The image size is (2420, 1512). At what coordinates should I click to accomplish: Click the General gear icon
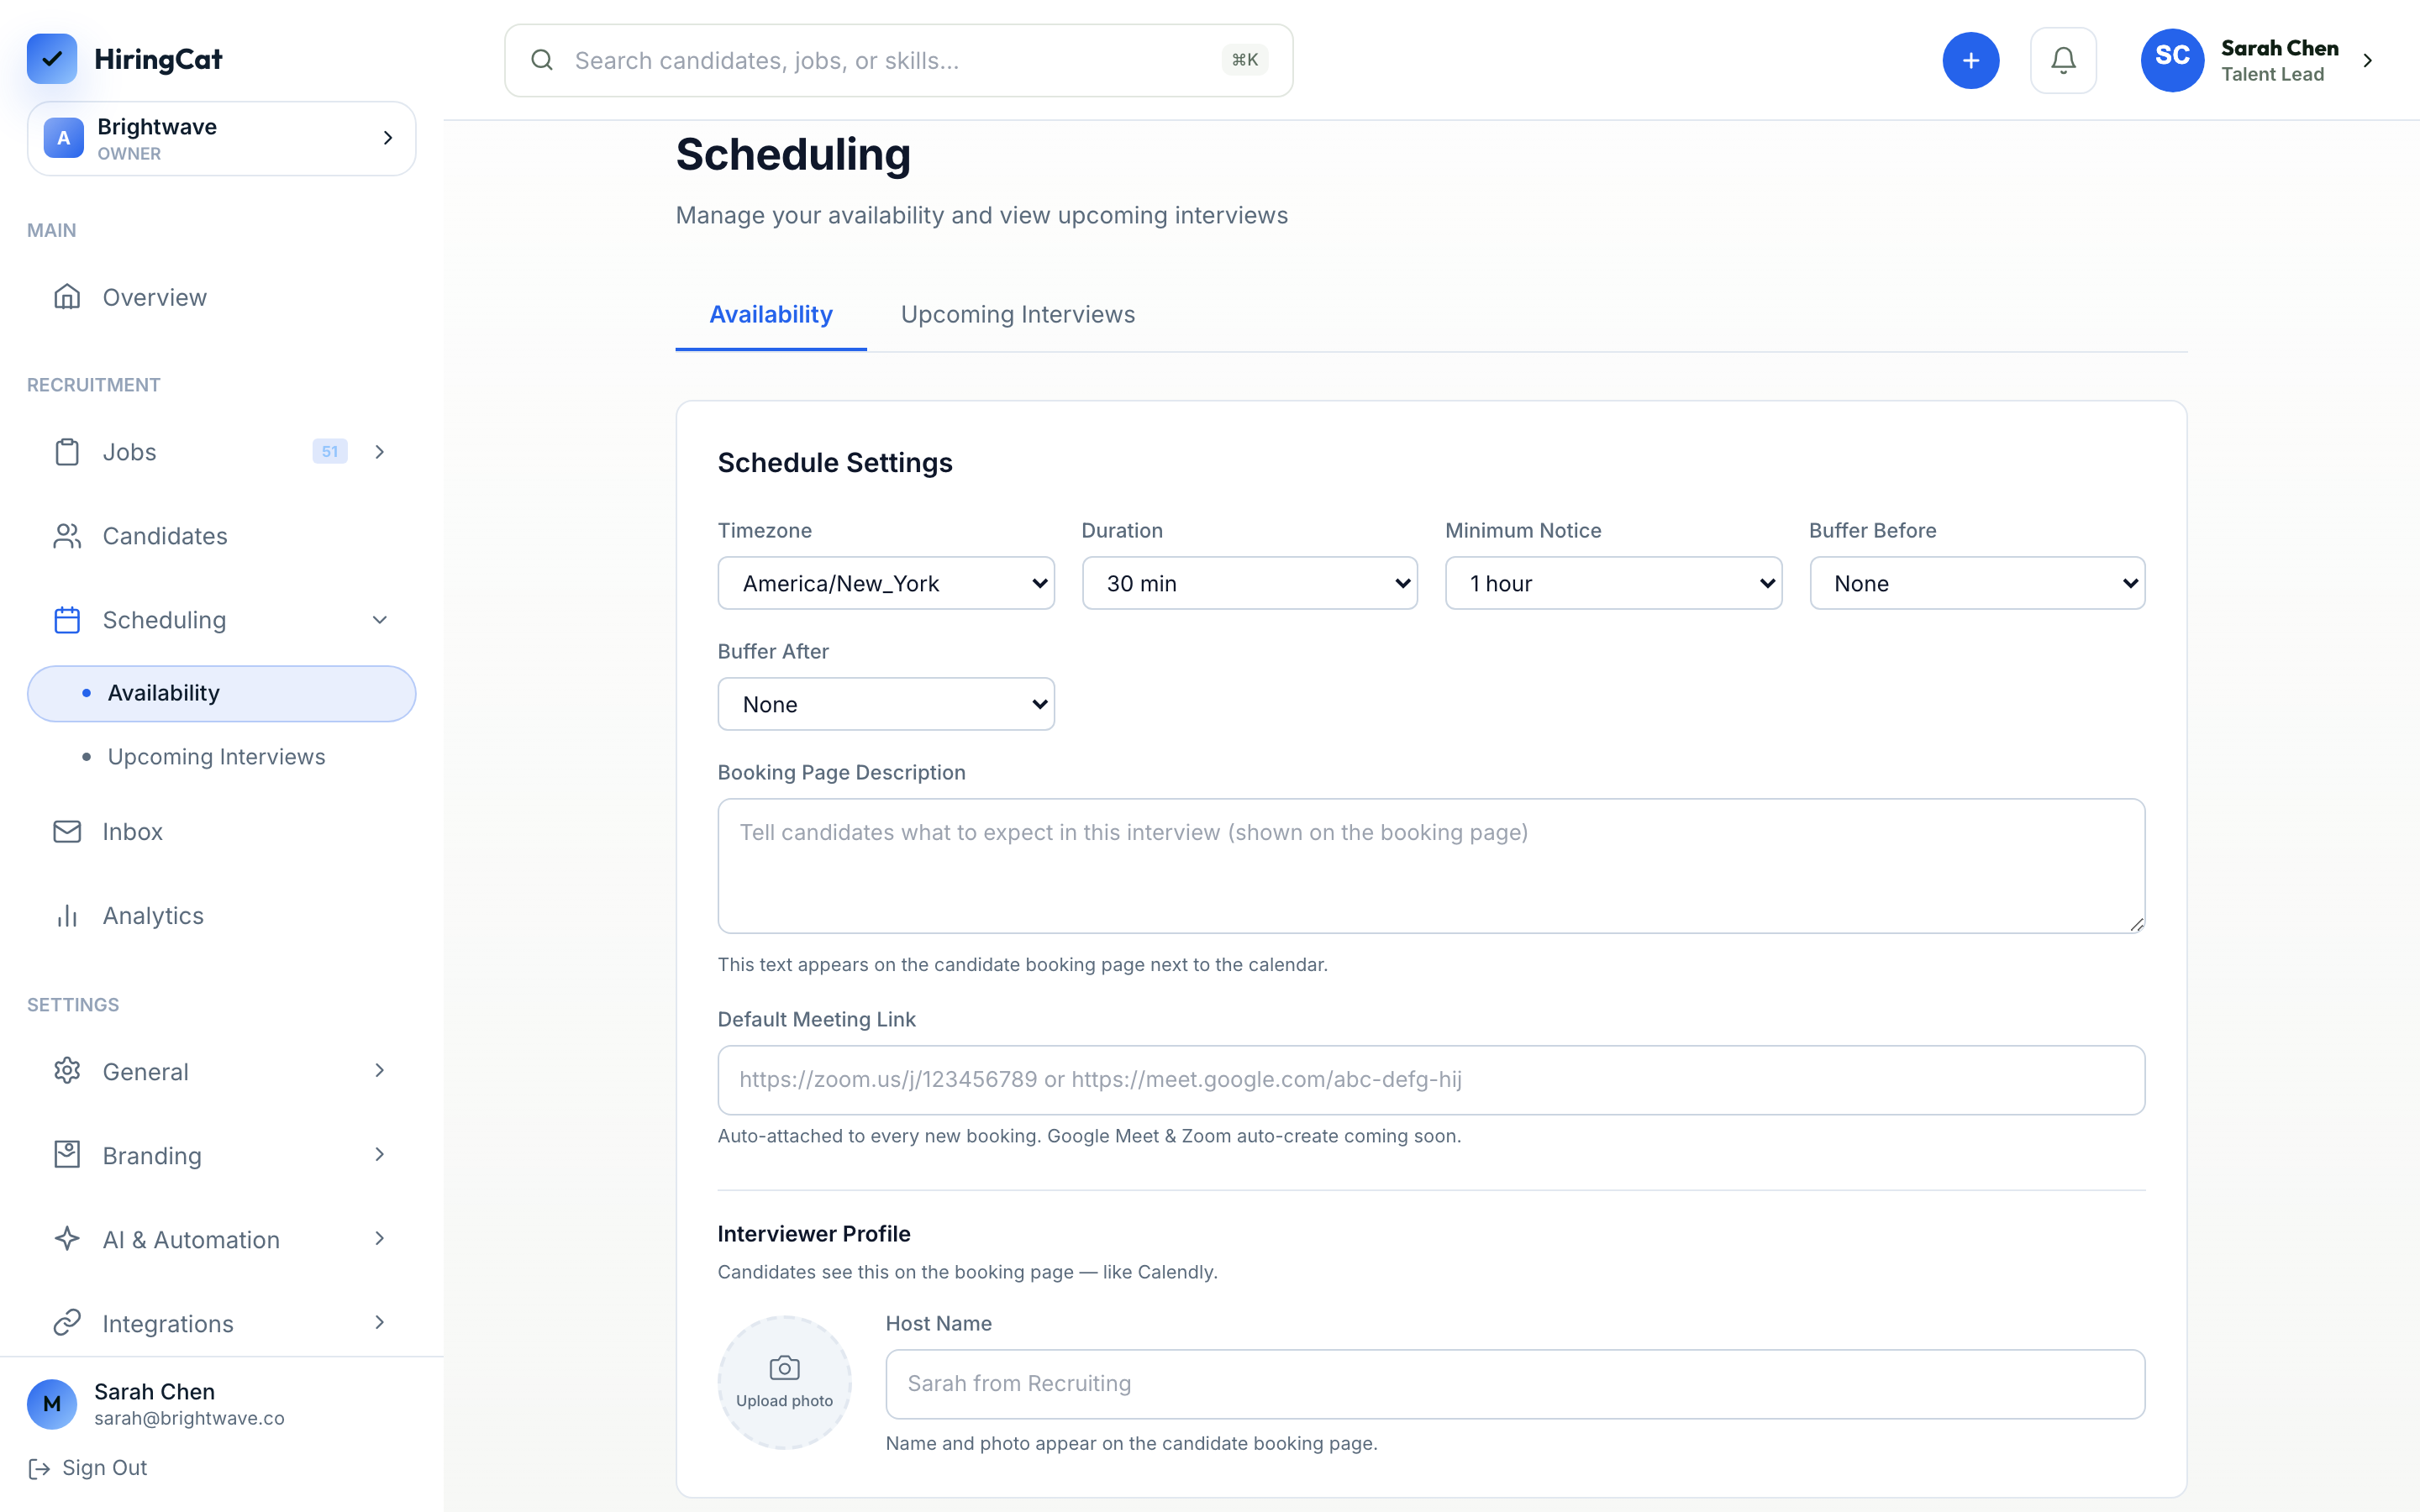[67, 1071]
